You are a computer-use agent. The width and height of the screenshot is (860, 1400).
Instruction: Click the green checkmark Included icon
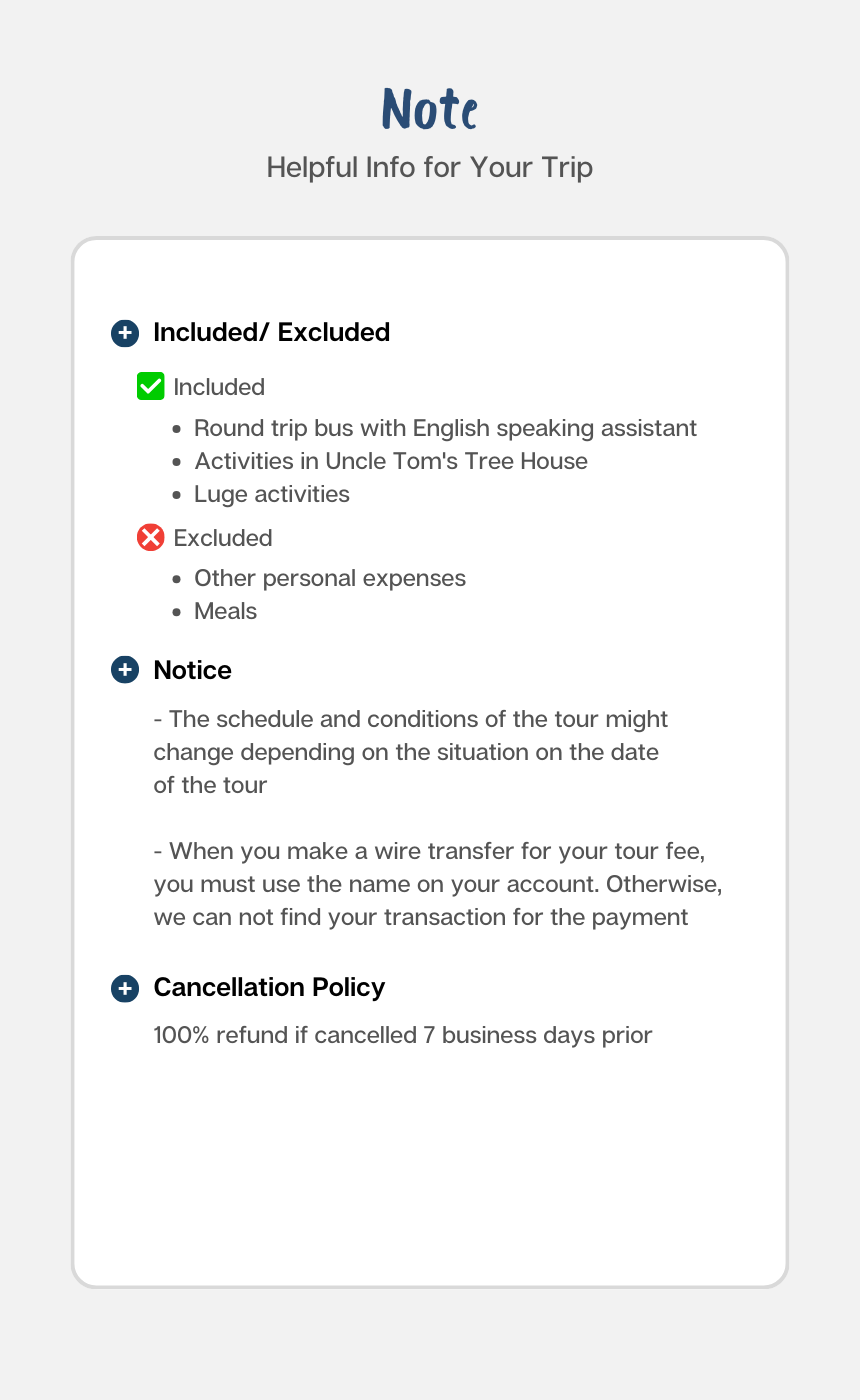[150, 386]
